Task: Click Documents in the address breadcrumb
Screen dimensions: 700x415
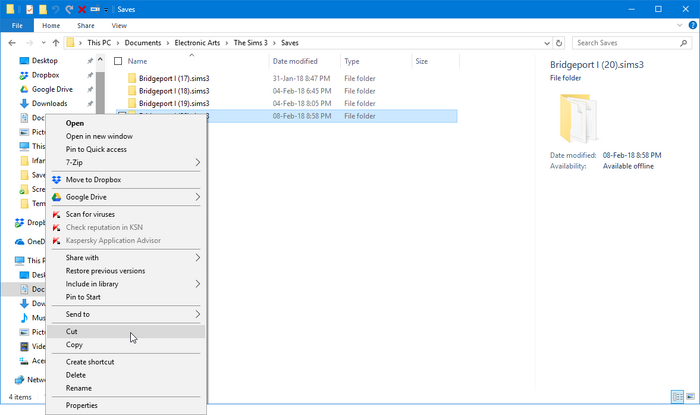Action: 143,43
